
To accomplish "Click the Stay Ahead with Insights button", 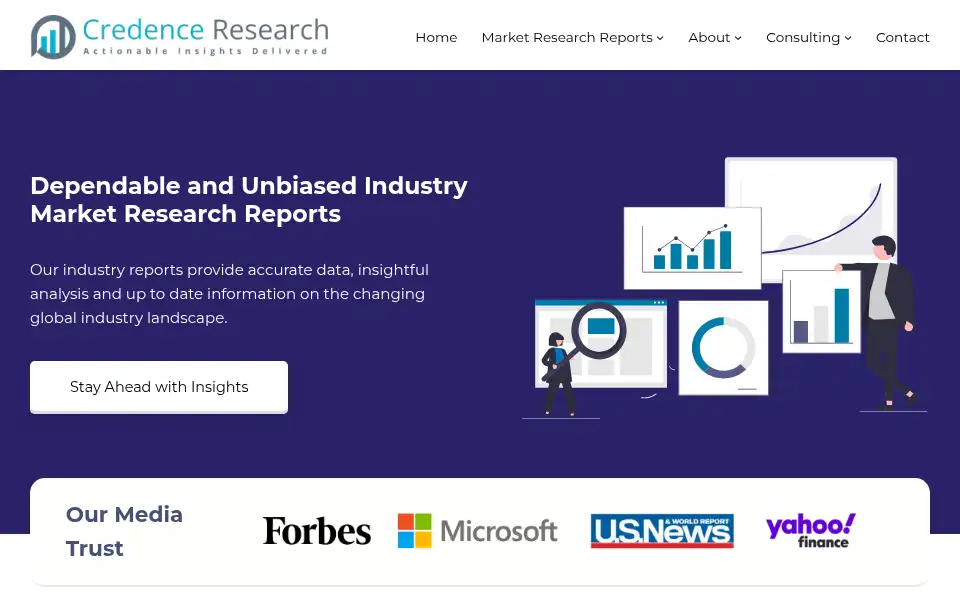I will tap(159, 387).
